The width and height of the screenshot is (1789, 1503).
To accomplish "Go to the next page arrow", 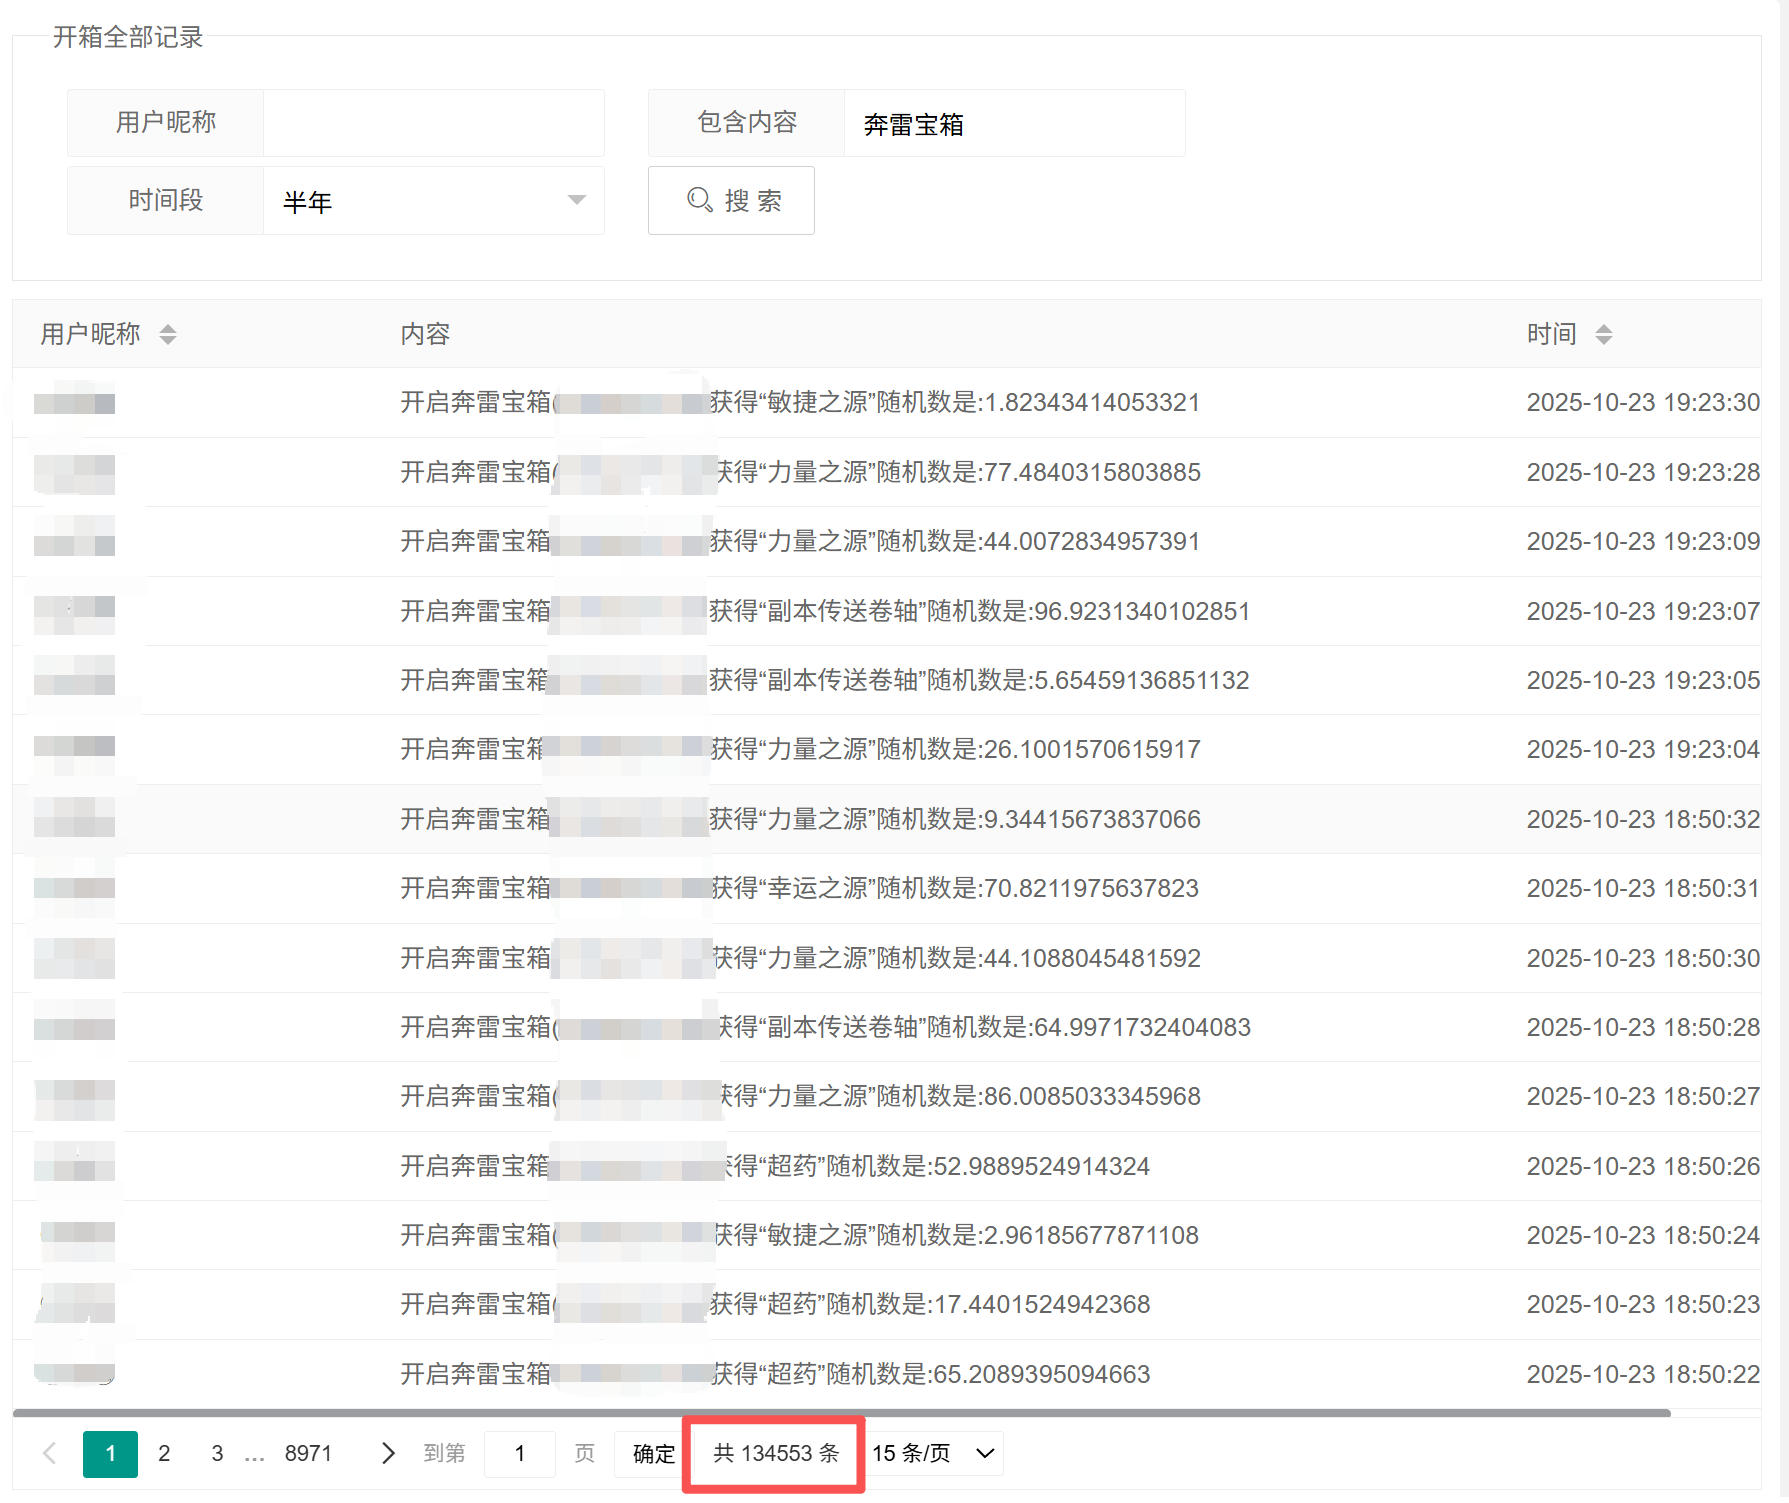I will tap(388, 1453).
